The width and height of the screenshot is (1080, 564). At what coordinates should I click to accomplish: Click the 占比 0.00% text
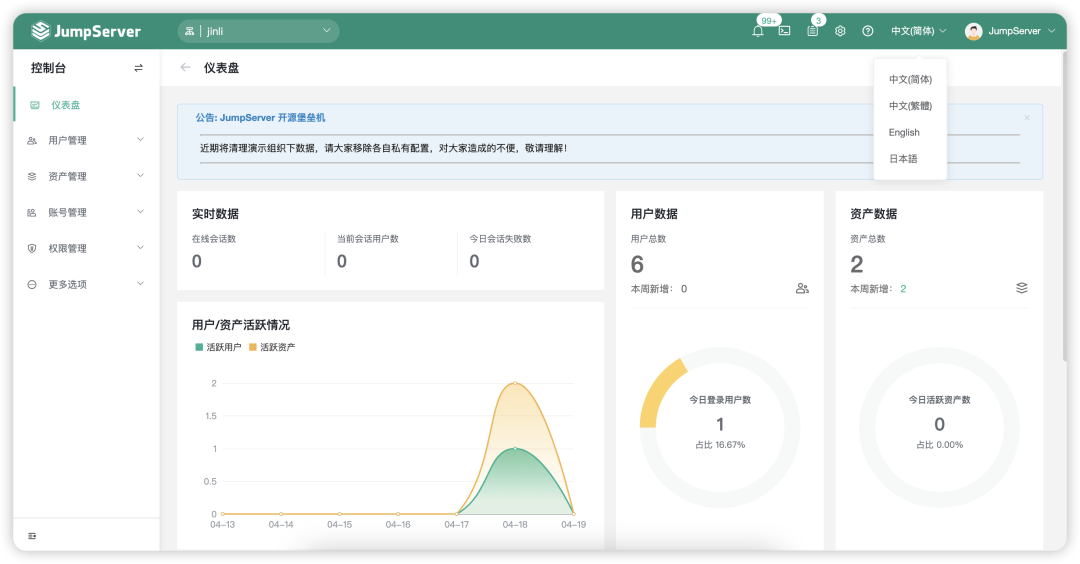pos(939,446)
